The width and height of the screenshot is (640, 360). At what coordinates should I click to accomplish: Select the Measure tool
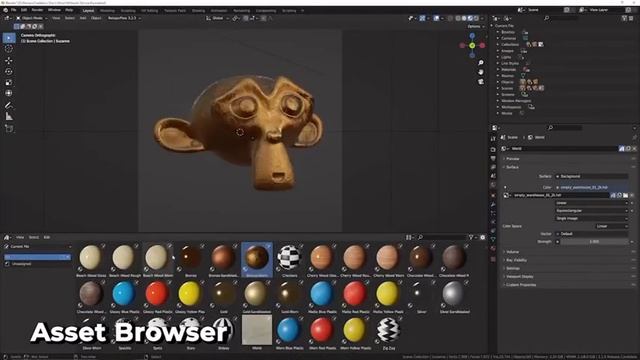[9, 117]
